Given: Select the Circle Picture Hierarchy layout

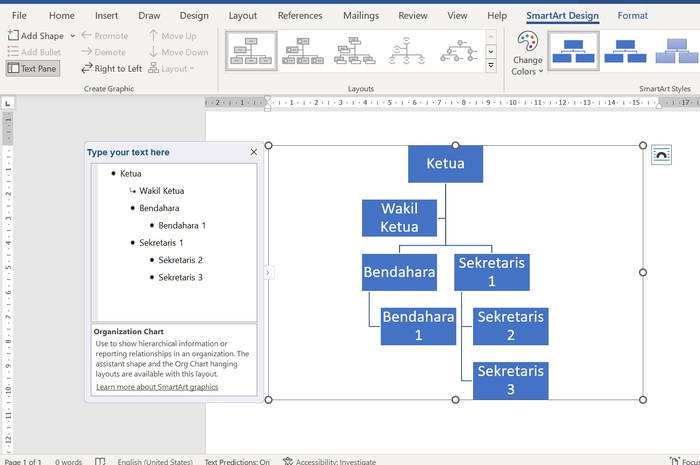Looking at the screenshot, I should coord(458,51).
